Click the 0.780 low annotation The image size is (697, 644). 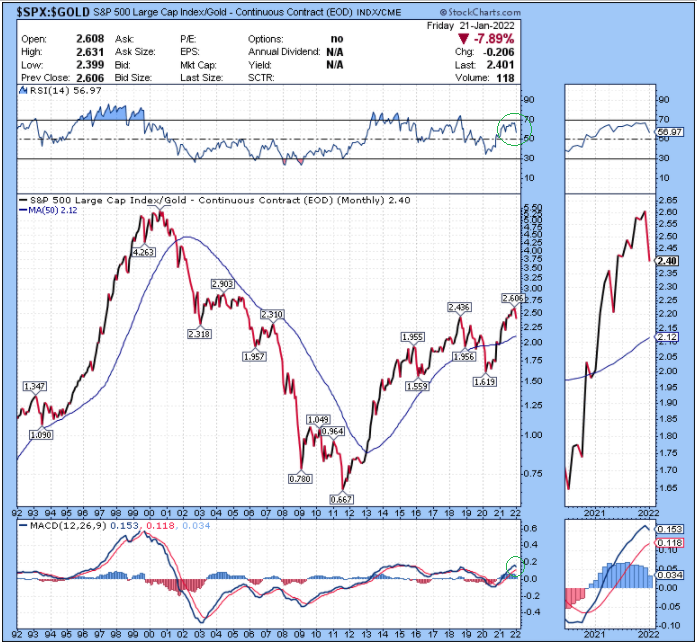click(300, 479)
